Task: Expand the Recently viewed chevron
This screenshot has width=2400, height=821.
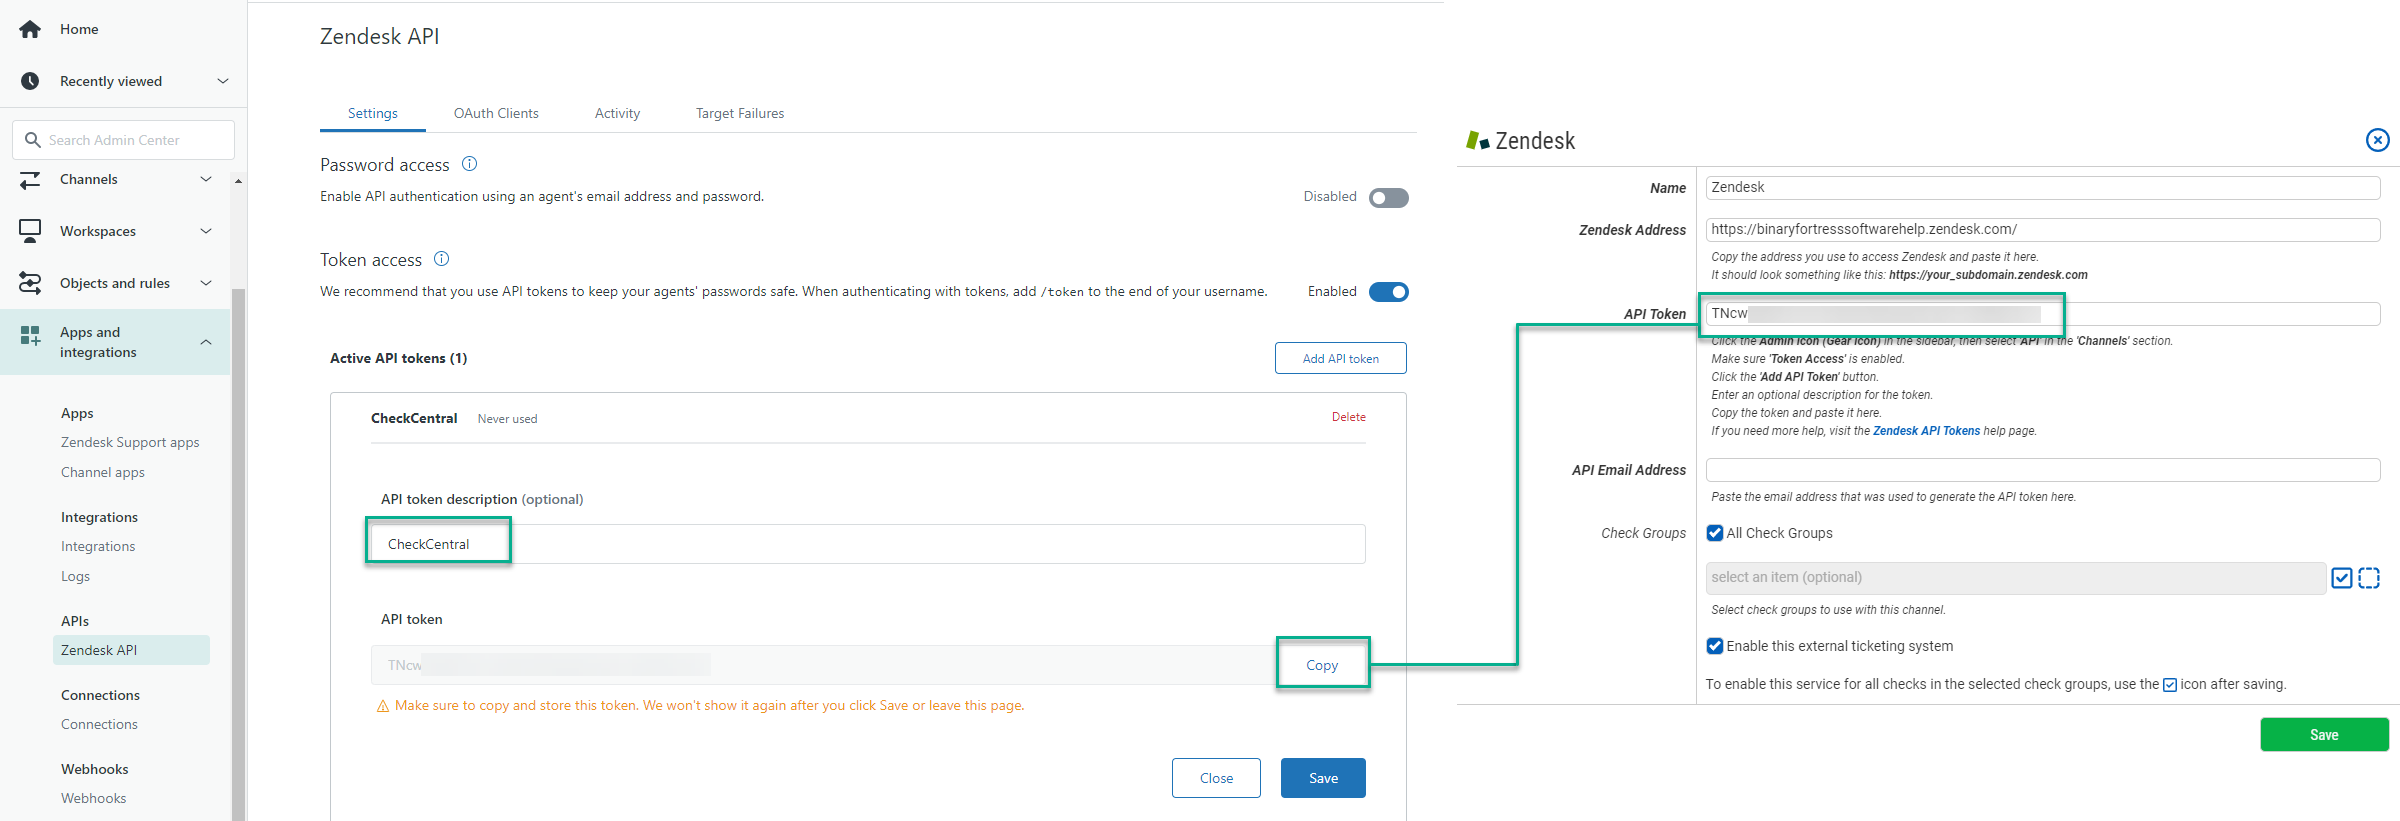Action: click(223, 81)
